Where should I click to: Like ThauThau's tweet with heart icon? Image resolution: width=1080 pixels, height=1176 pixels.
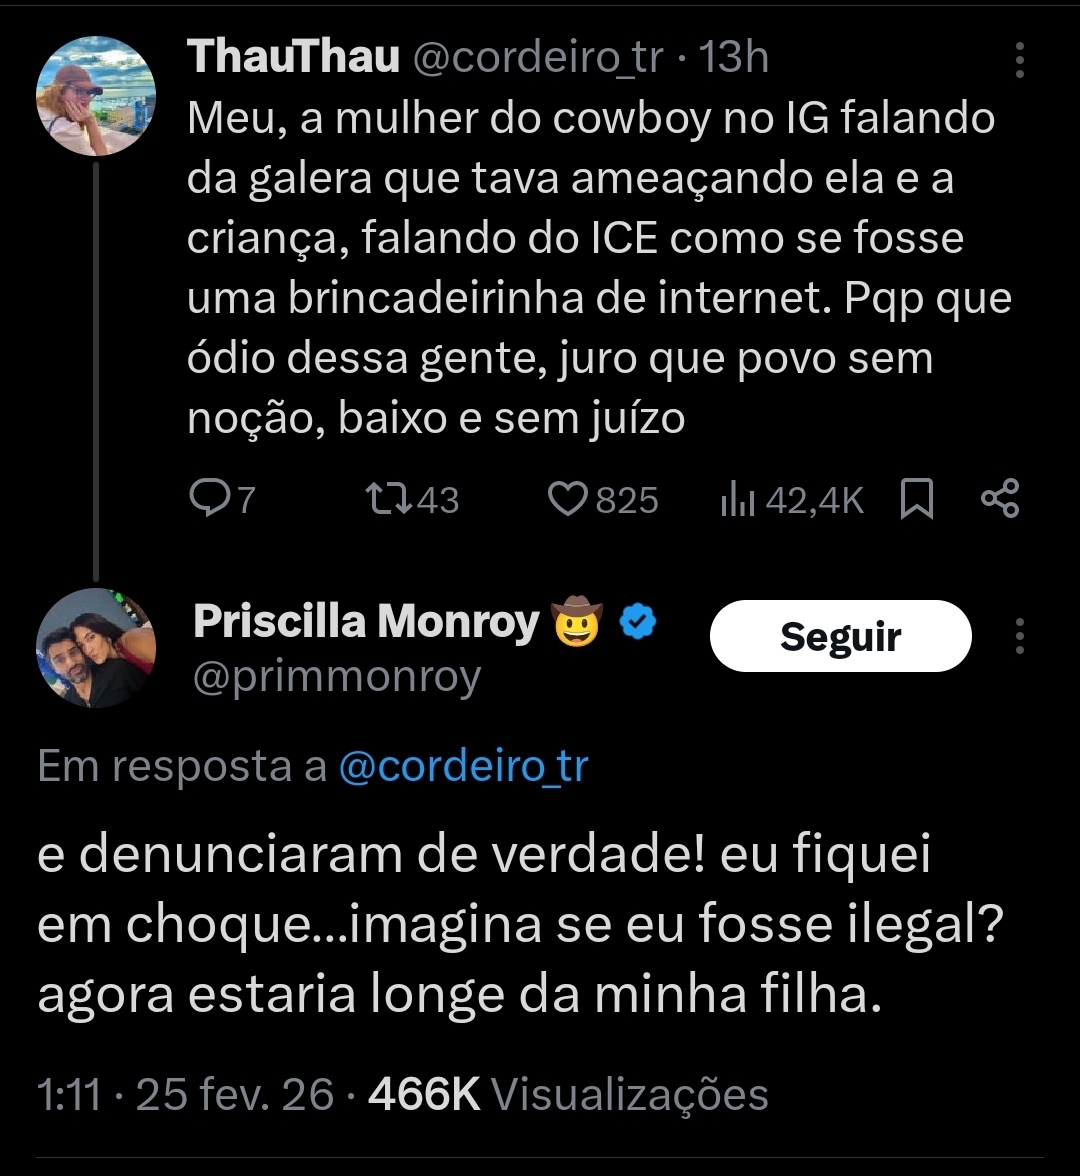[569, 499]
